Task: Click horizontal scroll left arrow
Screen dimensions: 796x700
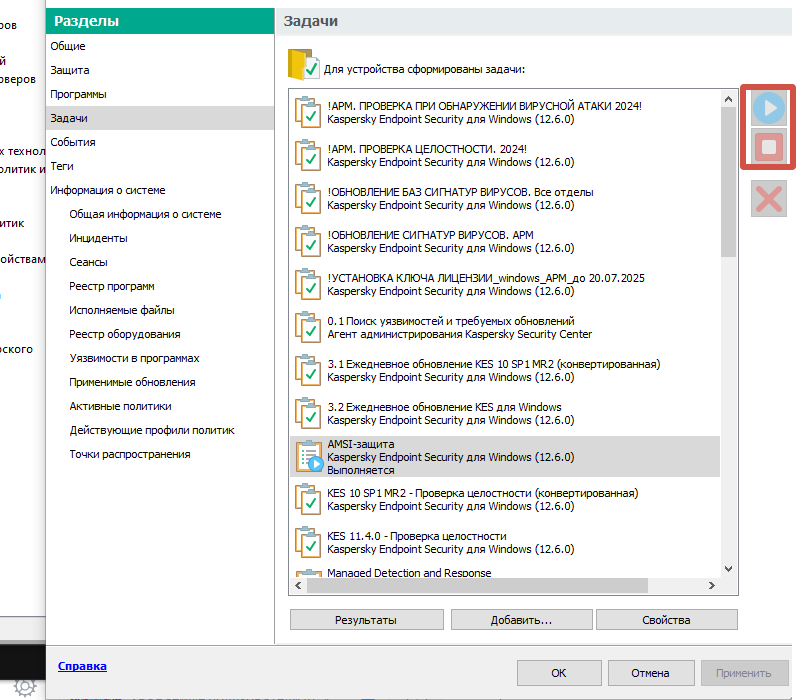Action: click(298, 585)
